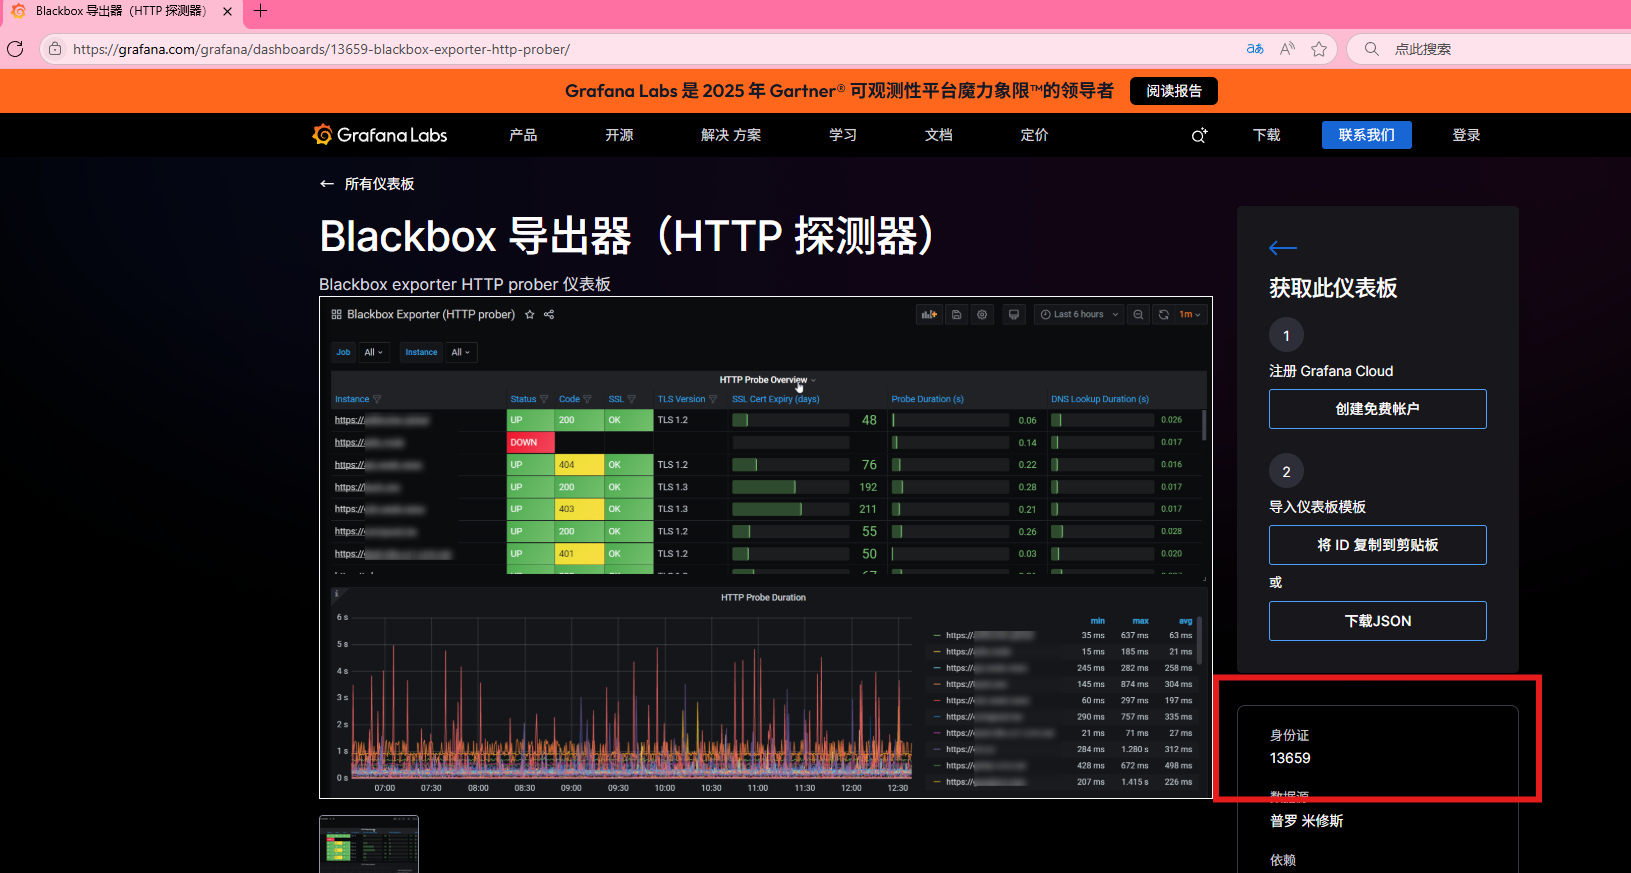Screen dimensions: 1631x873
Task: Click the max column header in legend
Action: [1140, 621]
